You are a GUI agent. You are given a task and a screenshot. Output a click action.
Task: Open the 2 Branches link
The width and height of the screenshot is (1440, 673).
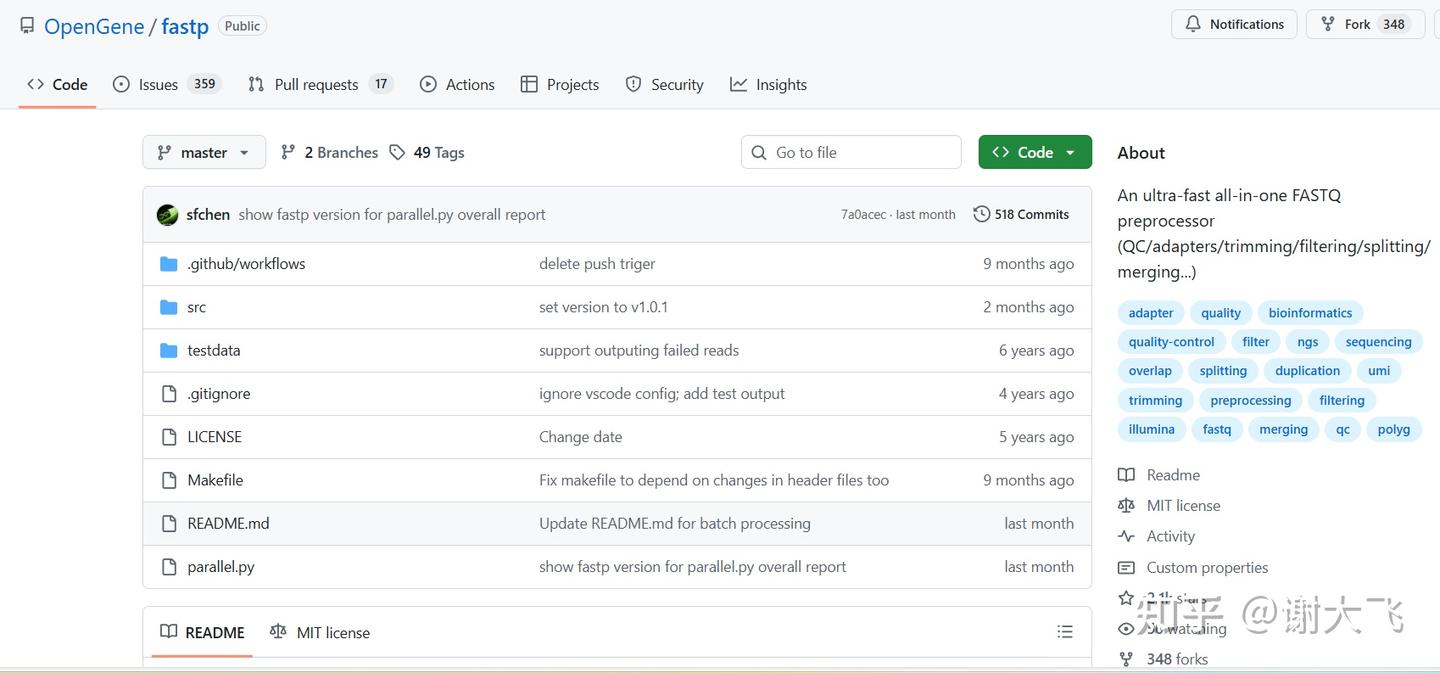329,152
